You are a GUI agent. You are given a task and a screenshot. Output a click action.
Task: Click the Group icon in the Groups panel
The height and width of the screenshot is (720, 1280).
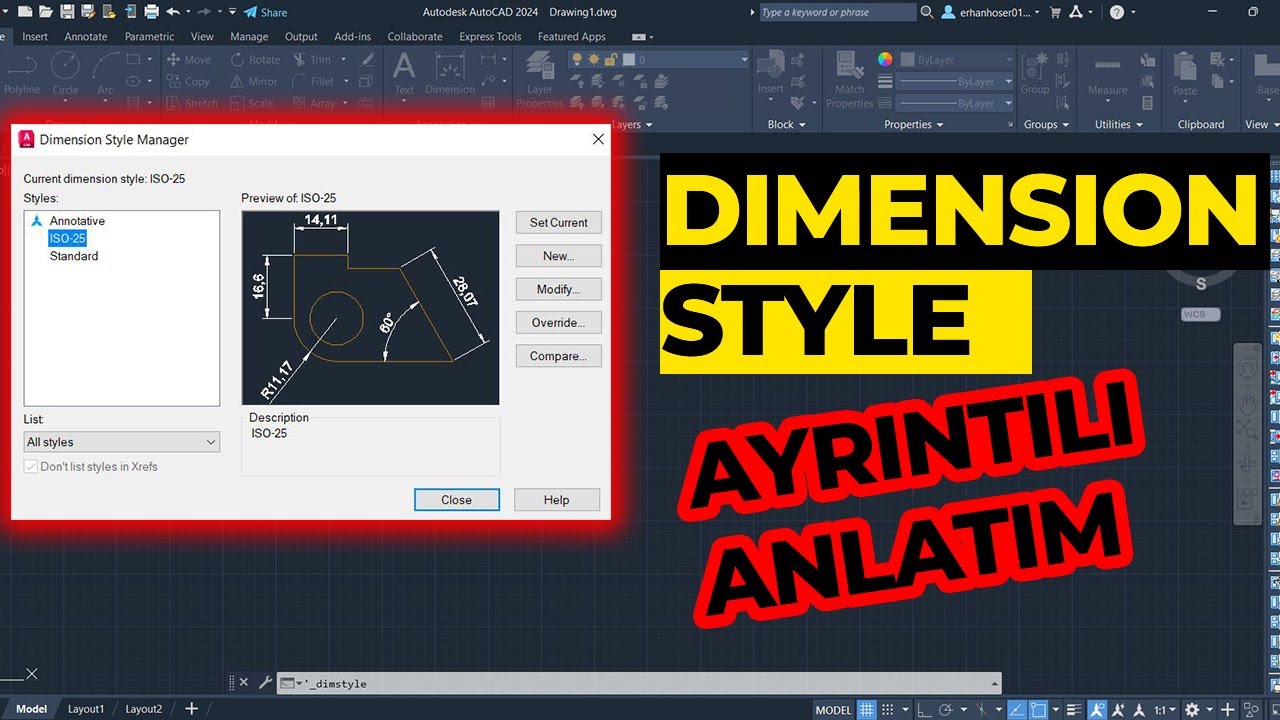1035,72
